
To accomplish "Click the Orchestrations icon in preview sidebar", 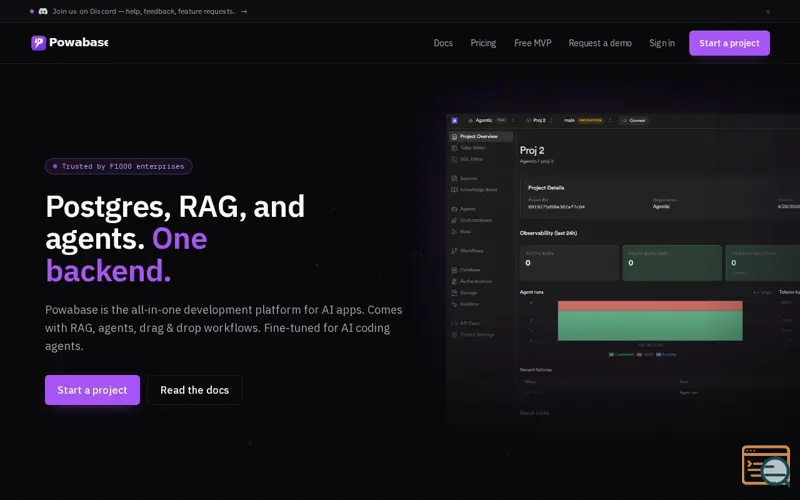I will click(x=454, y=220).
